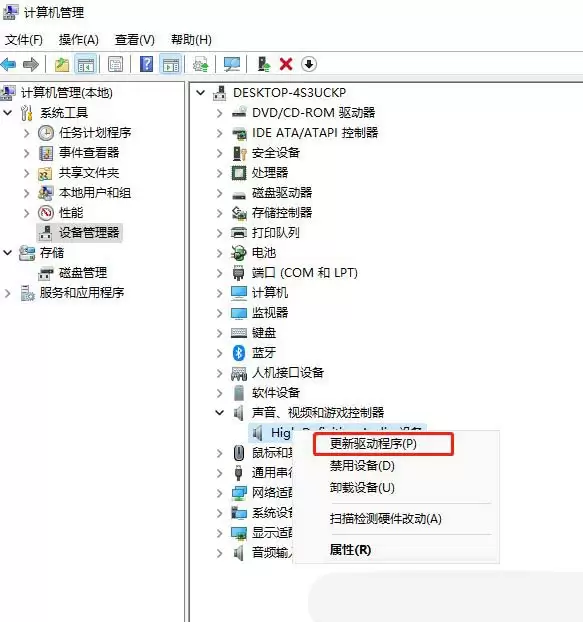Click the 安全设备 key icon
Image resolution: width=583 pixels, height=622 pixels.
(x=239, y=153)
